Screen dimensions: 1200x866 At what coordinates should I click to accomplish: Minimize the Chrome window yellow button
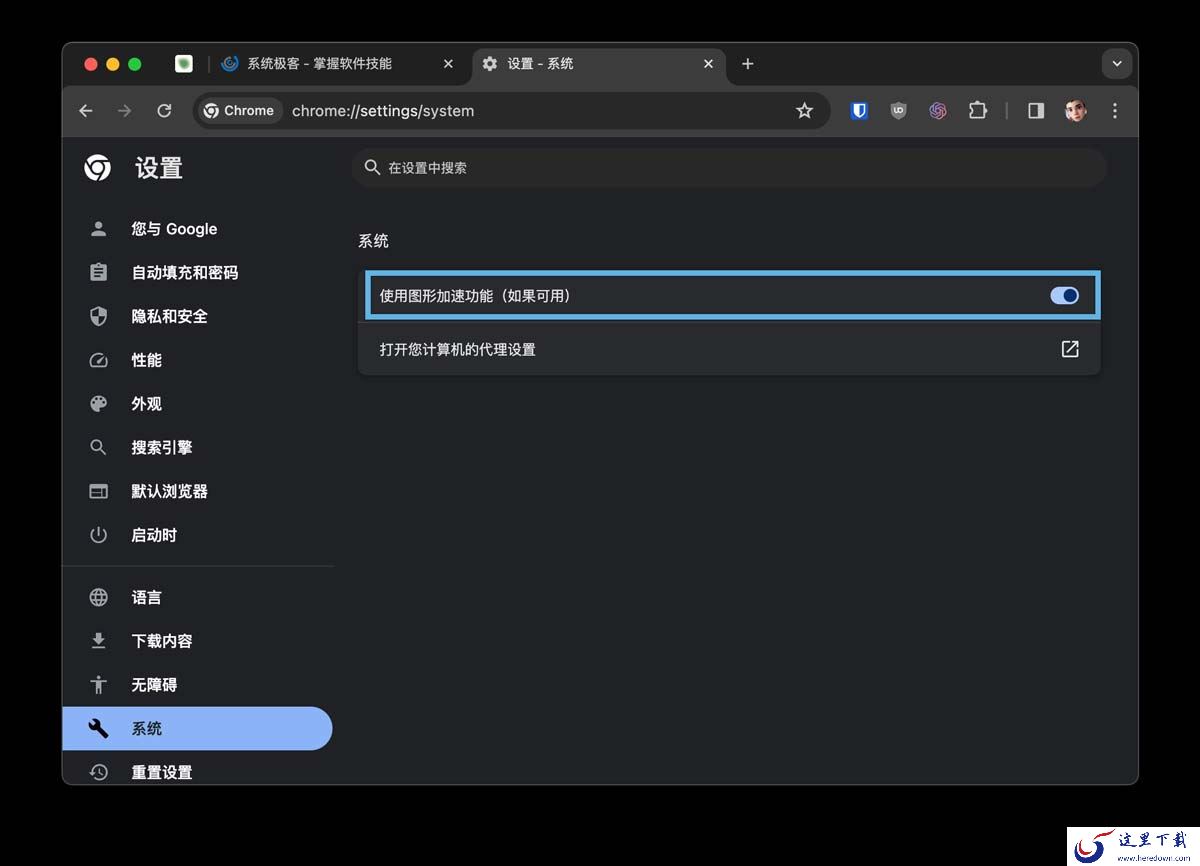(112, 64)
